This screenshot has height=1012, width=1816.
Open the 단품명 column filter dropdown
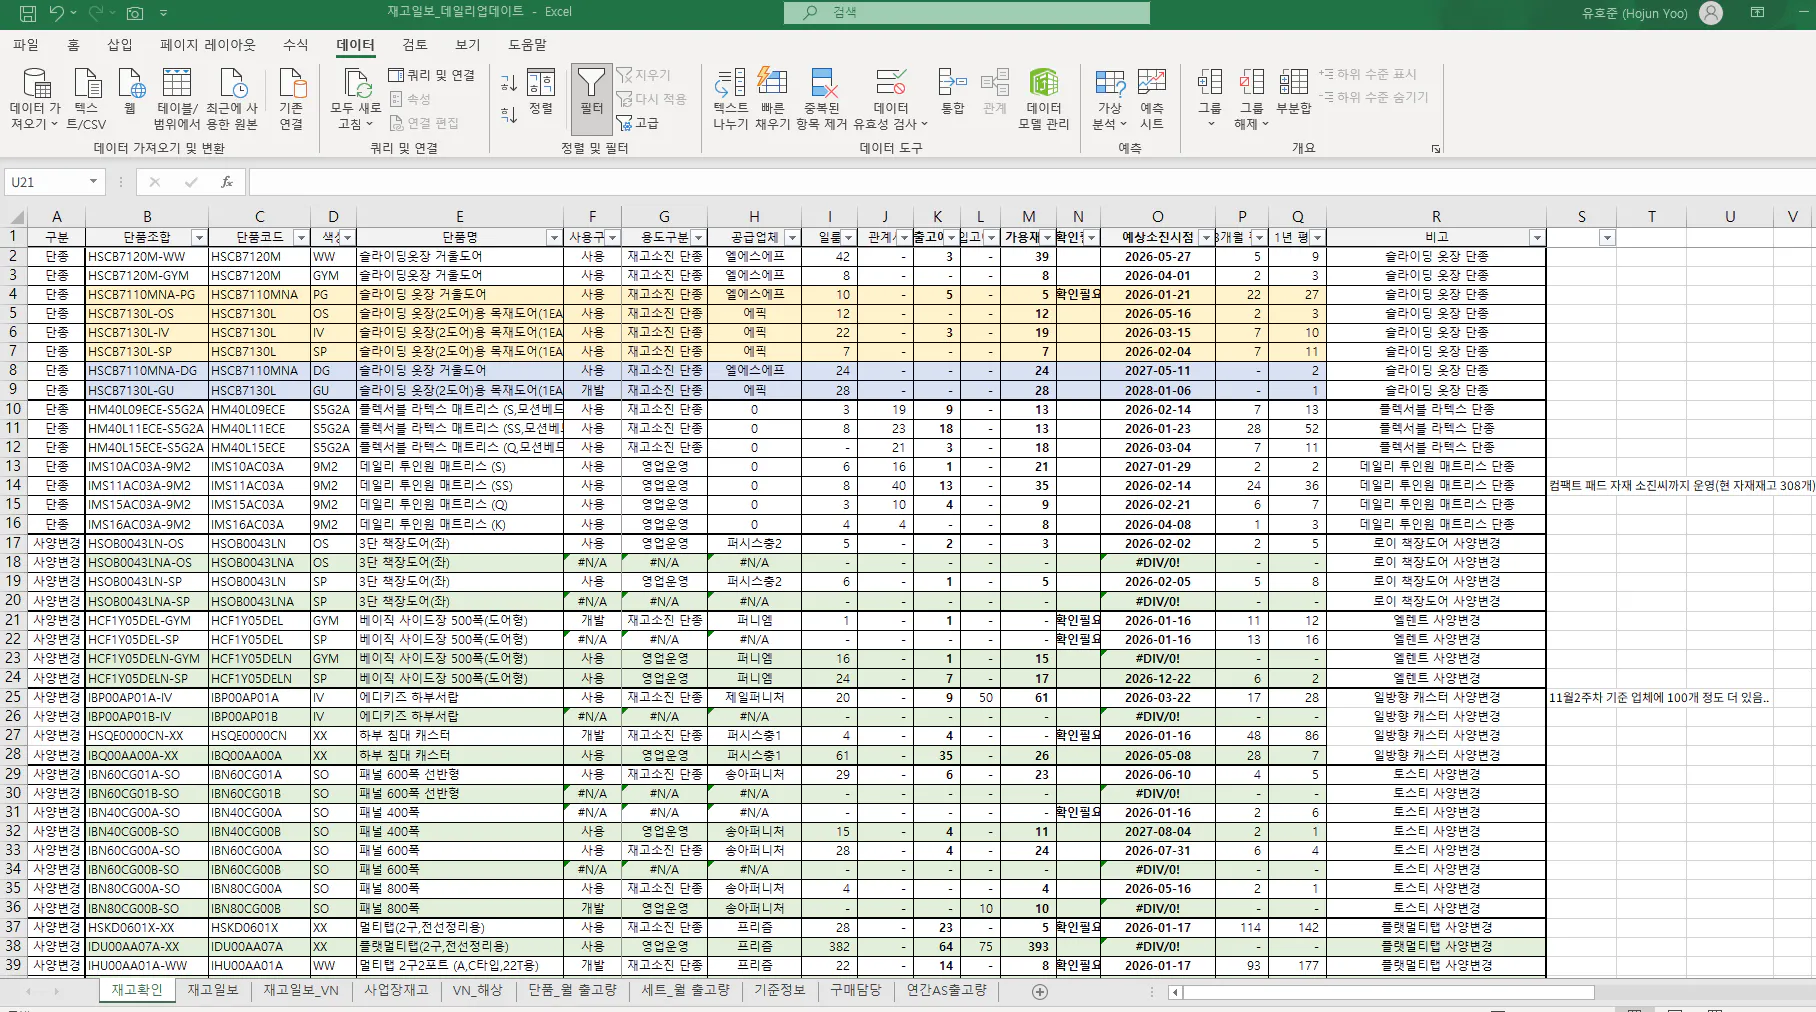[553, 238]
